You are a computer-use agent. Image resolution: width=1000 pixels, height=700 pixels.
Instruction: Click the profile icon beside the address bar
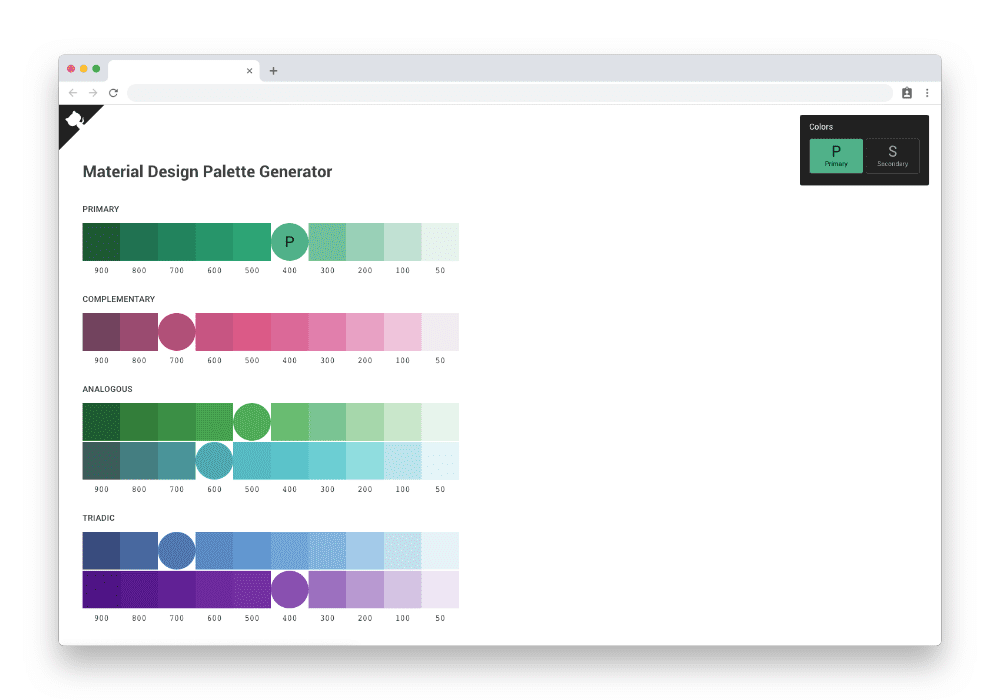(906, 92)
